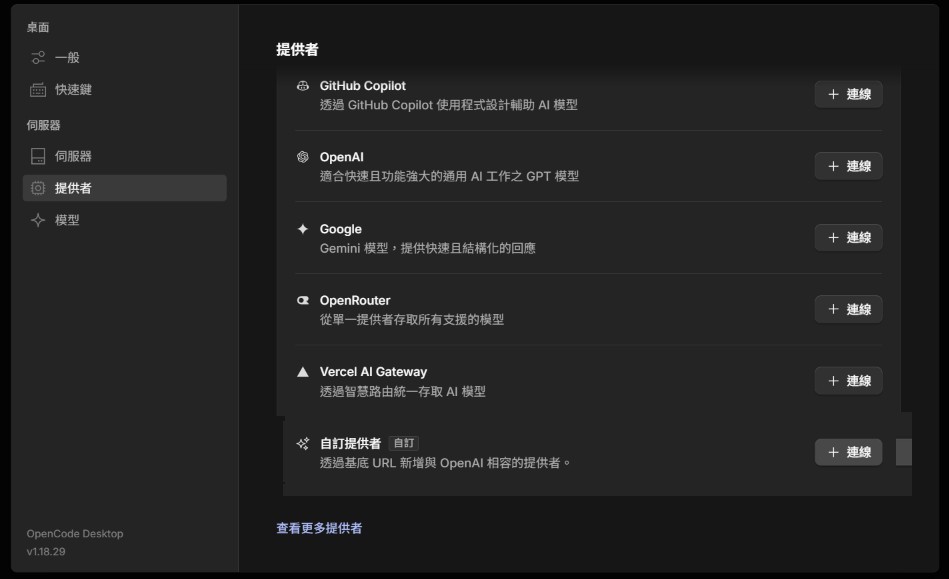This screenshot has width=949, height=579.
Task: Open the 一般 settings page
Action: click(125, 57)
